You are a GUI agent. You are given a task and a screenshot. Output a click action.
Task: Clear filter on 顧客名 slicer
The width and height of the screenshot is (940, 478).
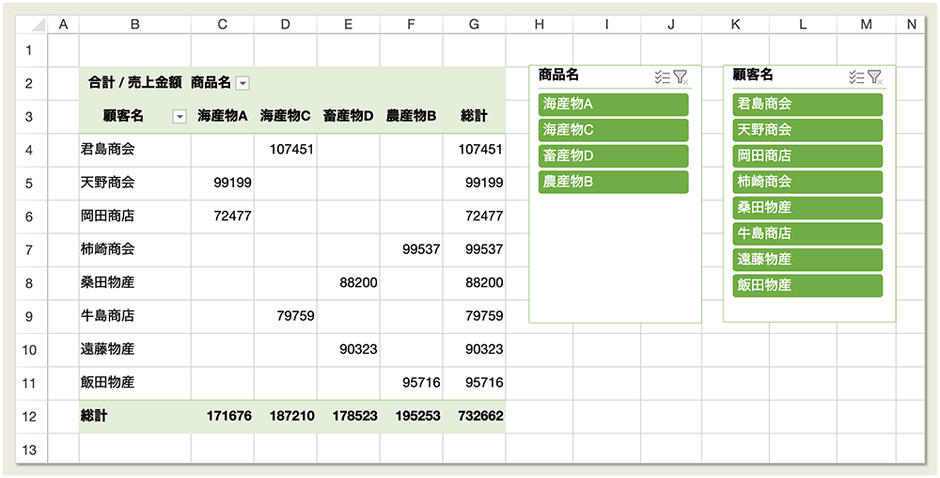coord(875,77)
